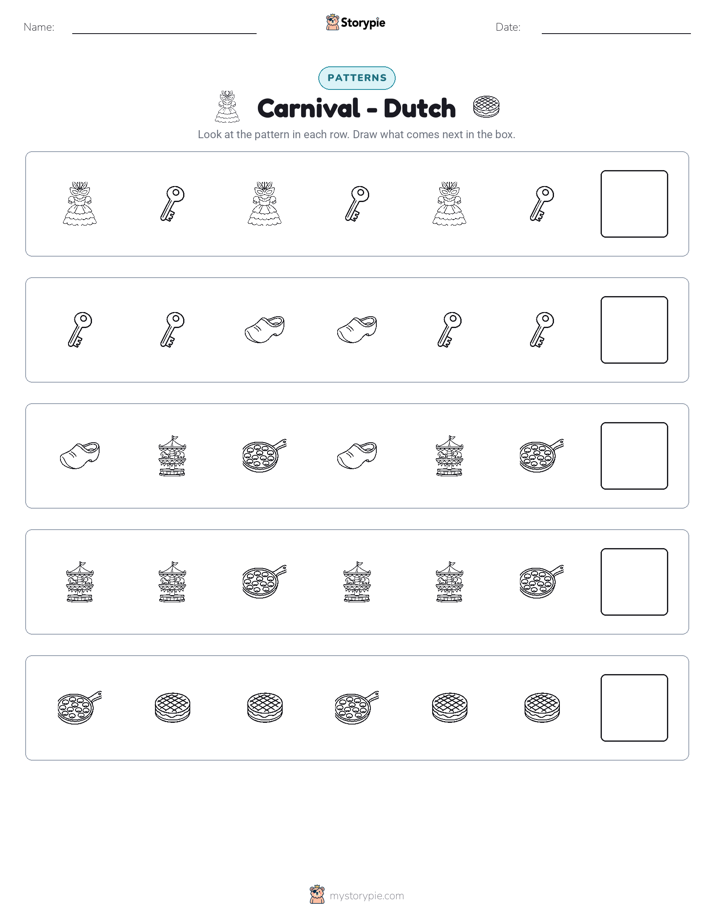Click the first carousel in row three
This screenshot has height=924, width=714.
click(x=172, y=456)
